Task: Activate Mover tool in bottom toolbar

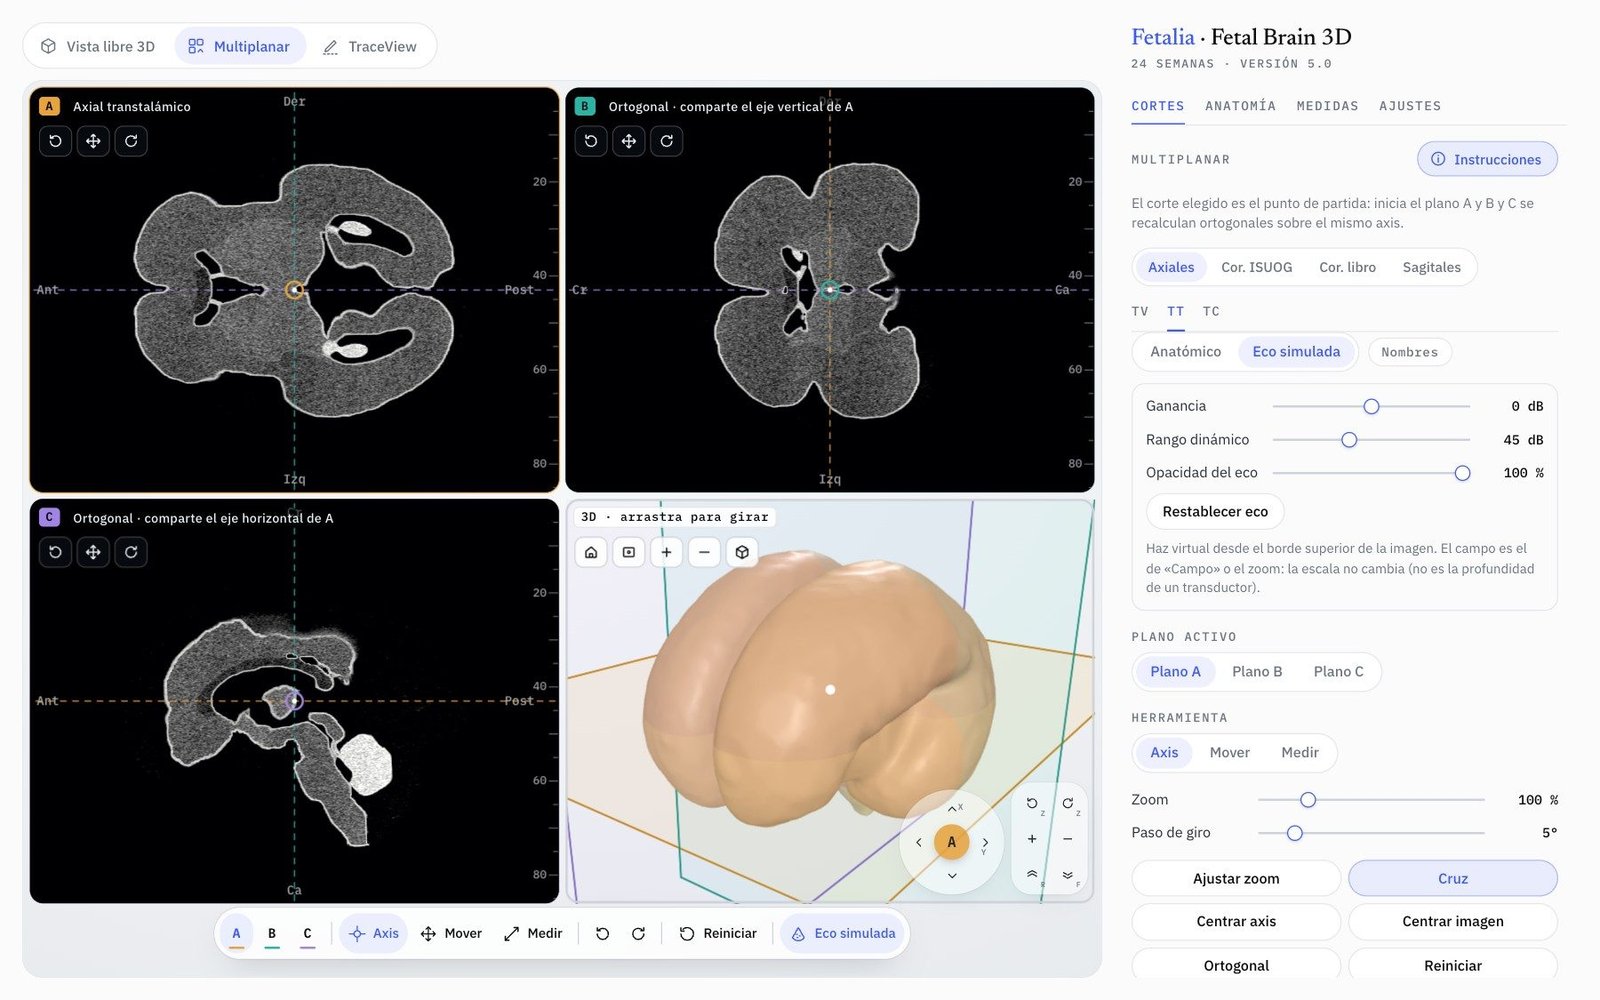Action: (x=451, y=934)
